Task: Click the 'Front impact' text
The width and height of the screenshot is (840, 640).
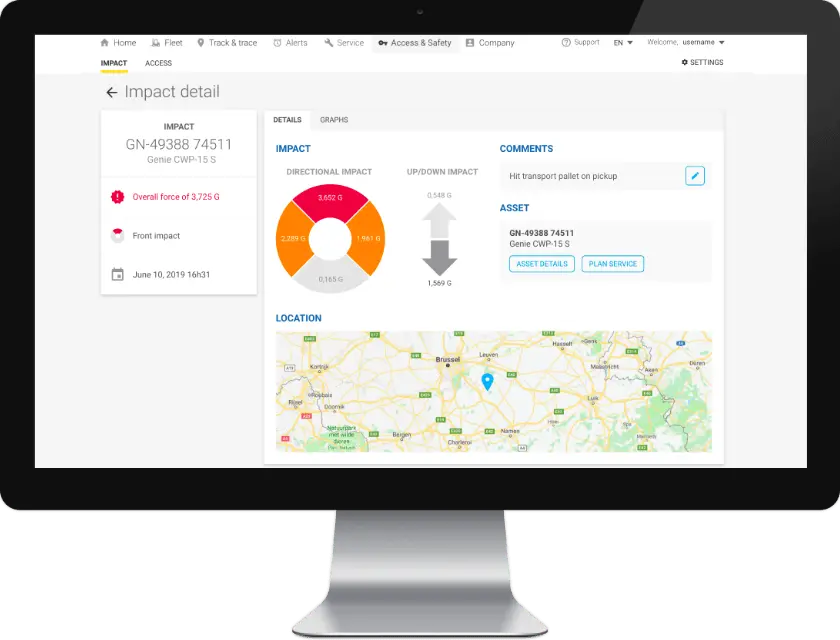Action: [x=156, y=236]
